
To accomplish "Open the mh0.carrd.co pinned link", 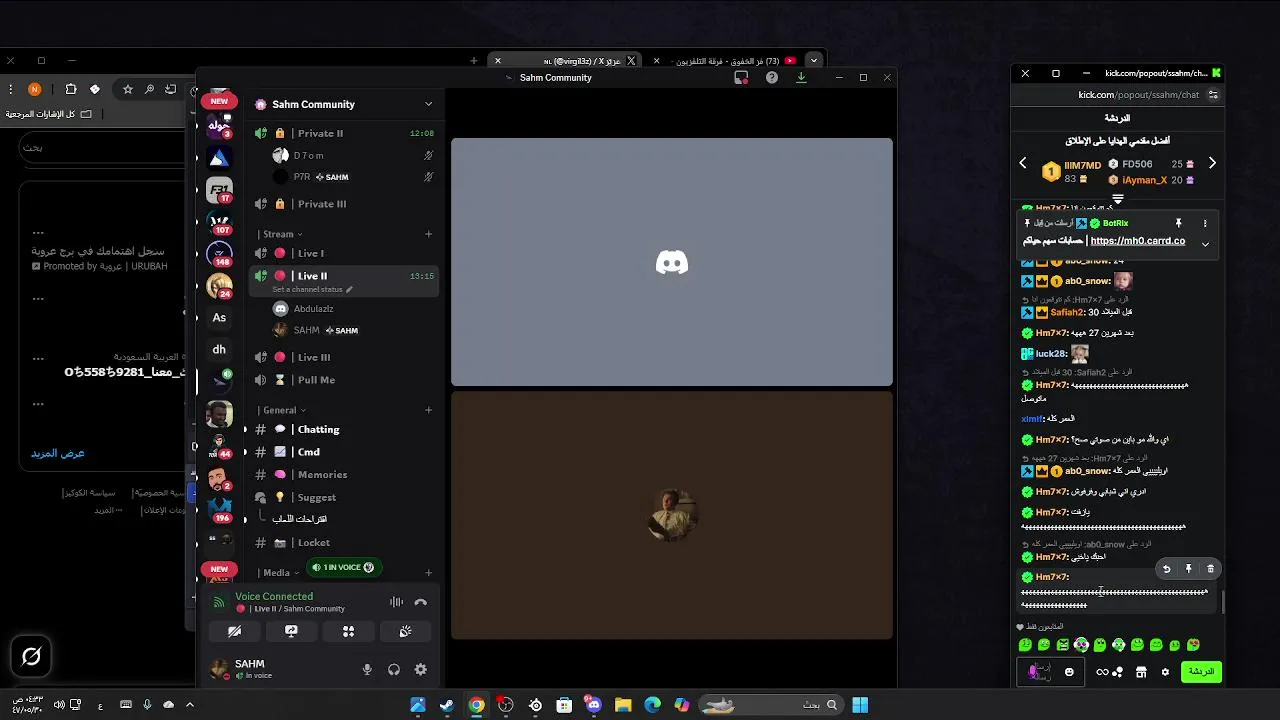I will pos(1137,241).
